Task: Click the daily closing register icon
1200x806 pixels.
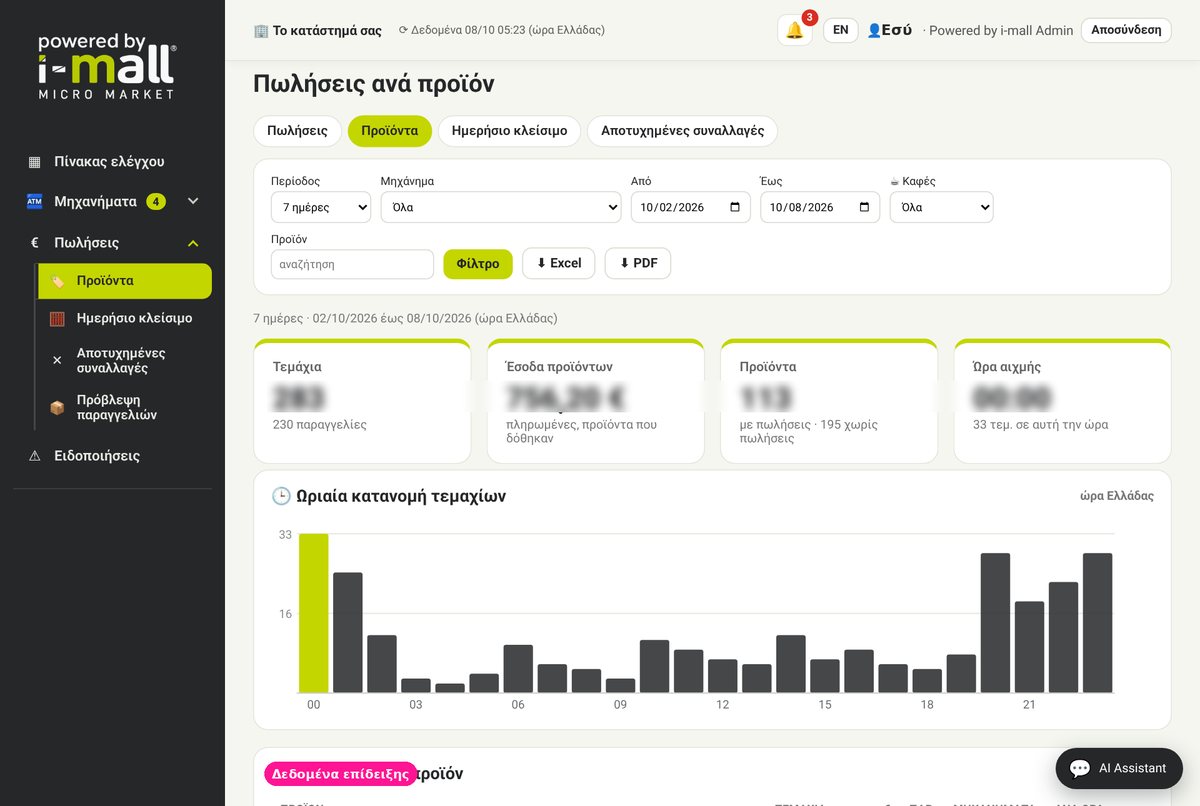Action: coord(57,318)
